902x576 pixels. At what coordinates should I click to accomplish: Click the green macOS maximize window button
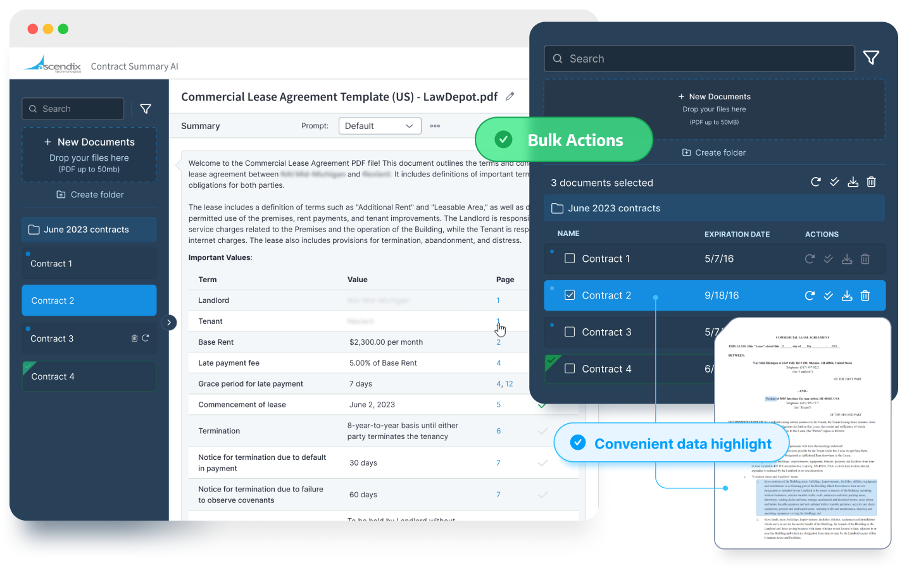tap(63, 29)
